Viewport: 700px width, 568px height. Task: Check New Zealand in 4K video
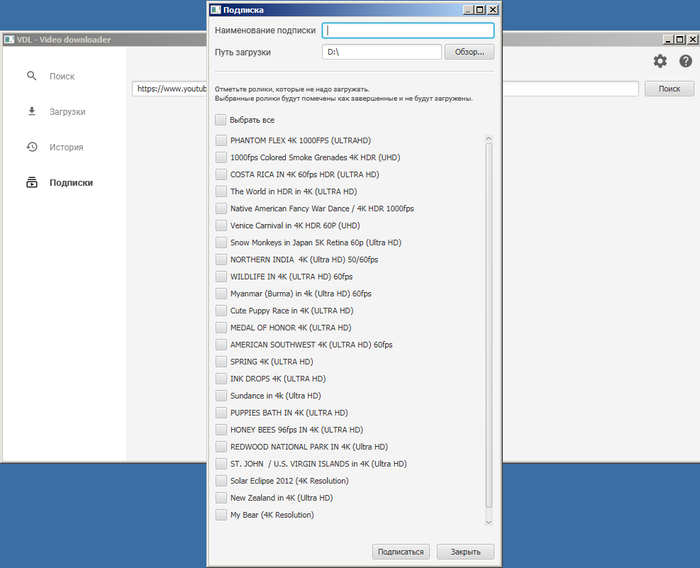tap(221, 497)
